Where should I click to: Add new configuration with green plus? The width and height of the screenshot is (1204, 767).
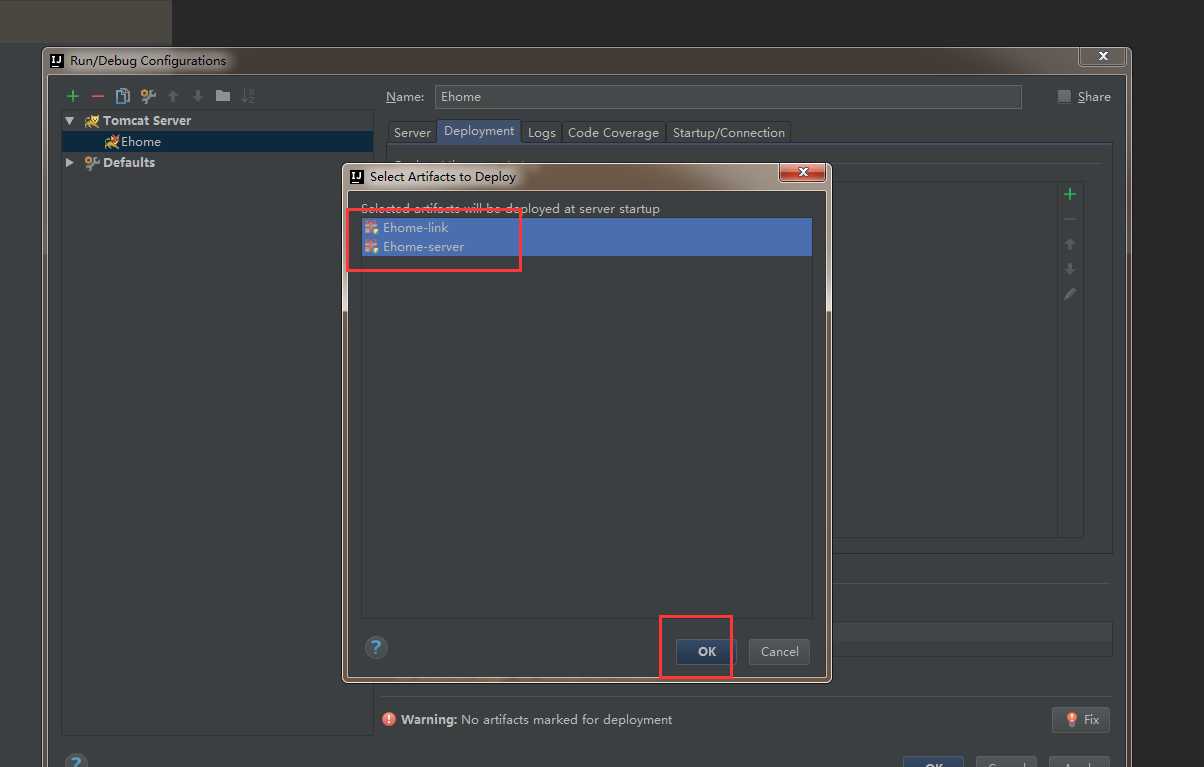click(72, 96)
